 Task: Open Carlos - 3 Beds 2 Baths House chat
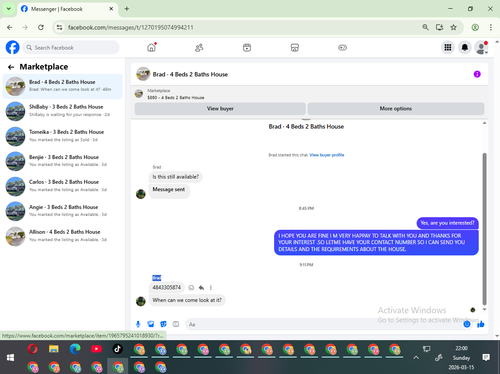(x=63, y=186)
